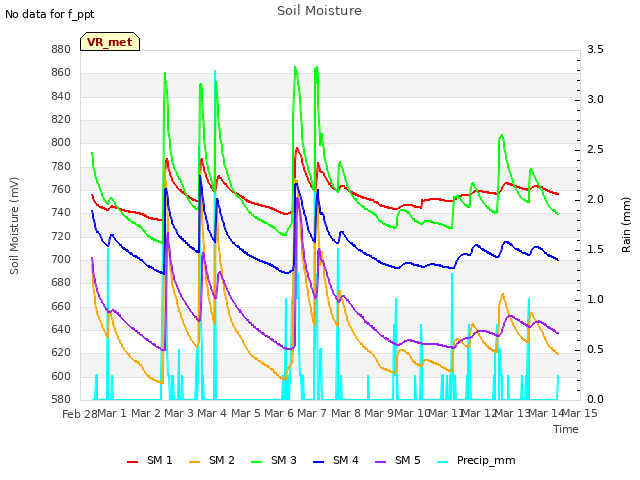This screenshot has width=640, height=480.
Task: Click the 860 left axis value
Action: click(61, 73)
